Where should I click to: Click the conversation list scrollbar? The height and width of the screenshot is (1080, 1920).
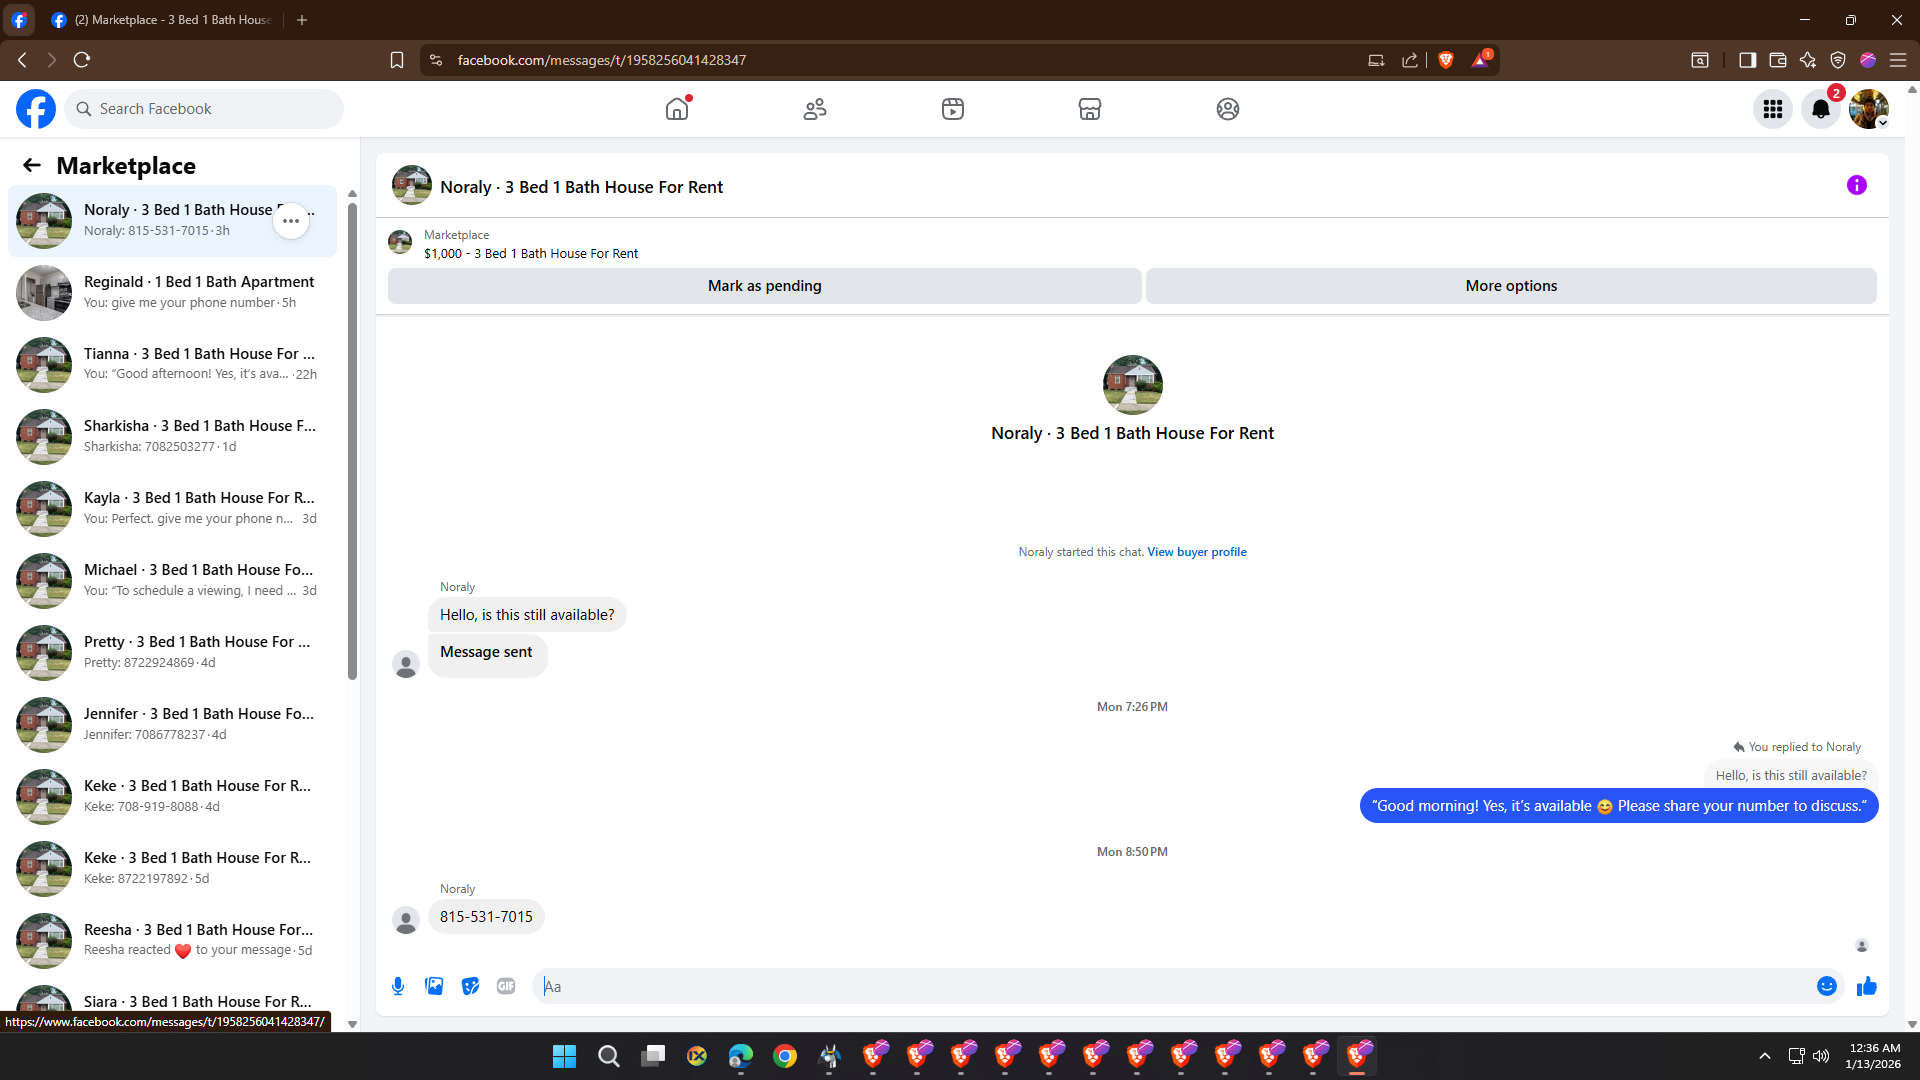[x=352, y=440]
